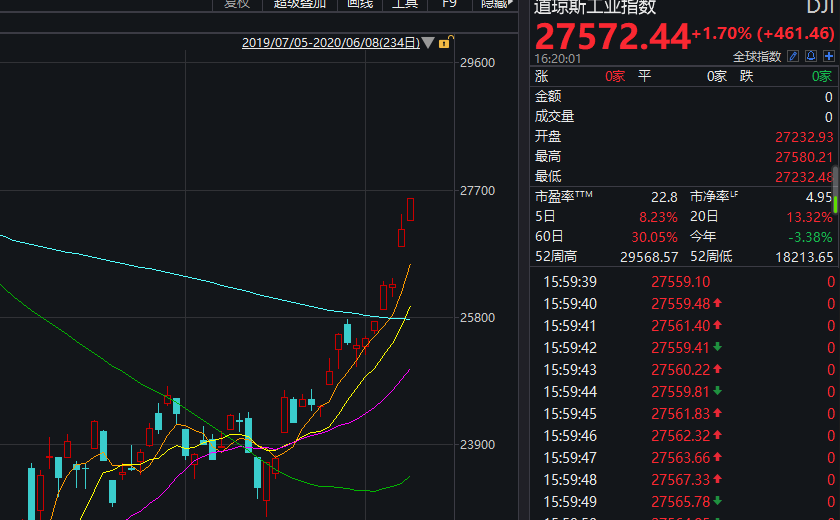The width and height of the screenshot is (840, 520).
Task: Select the 15:59:45 tick price 27561.83
Action: pyautogui.click(x=680, y=413)
